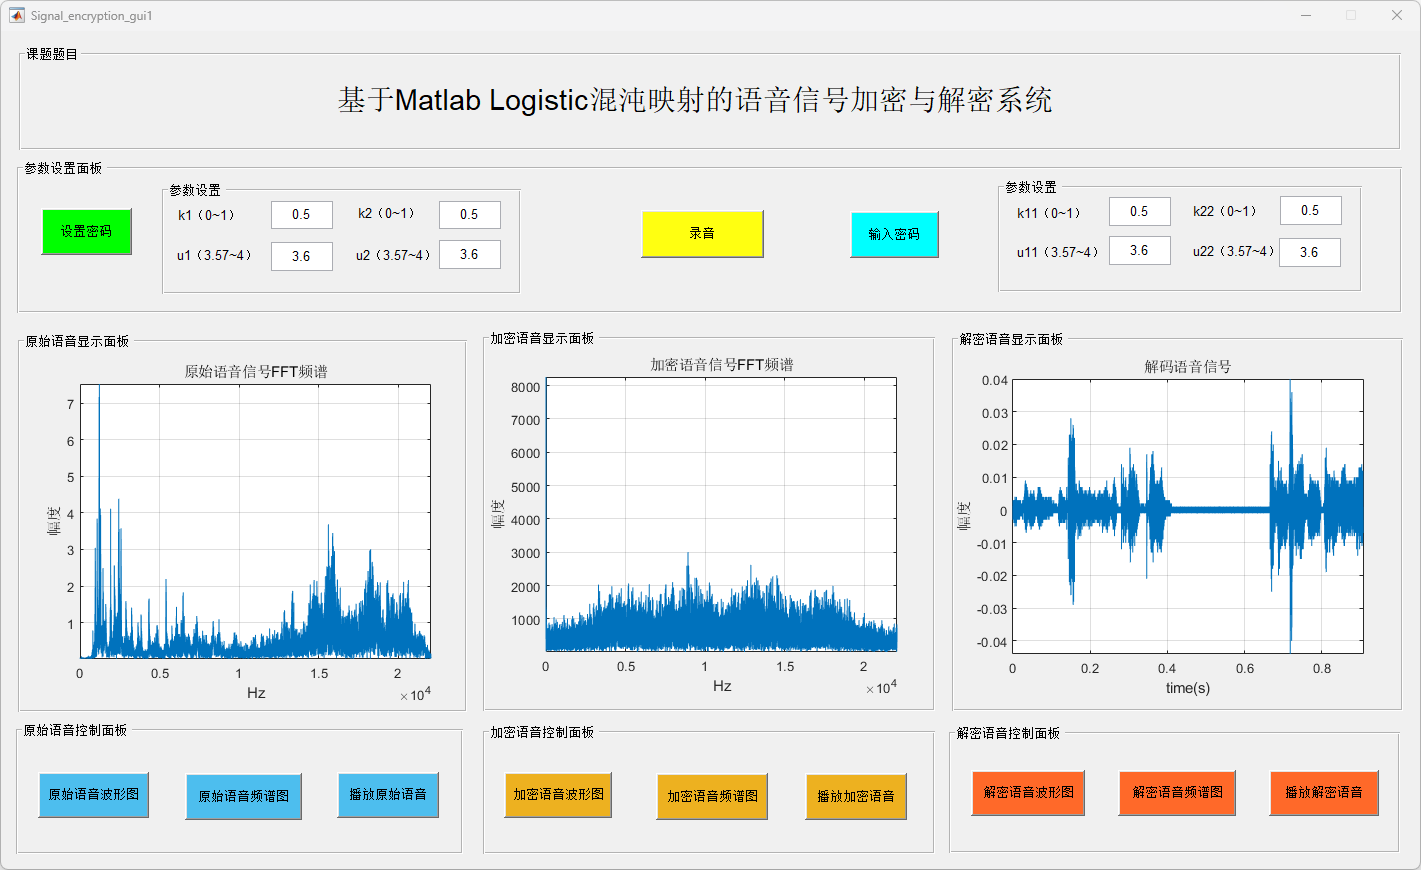
Task: Play original audio with 播放原始语音
Action: 388,795
